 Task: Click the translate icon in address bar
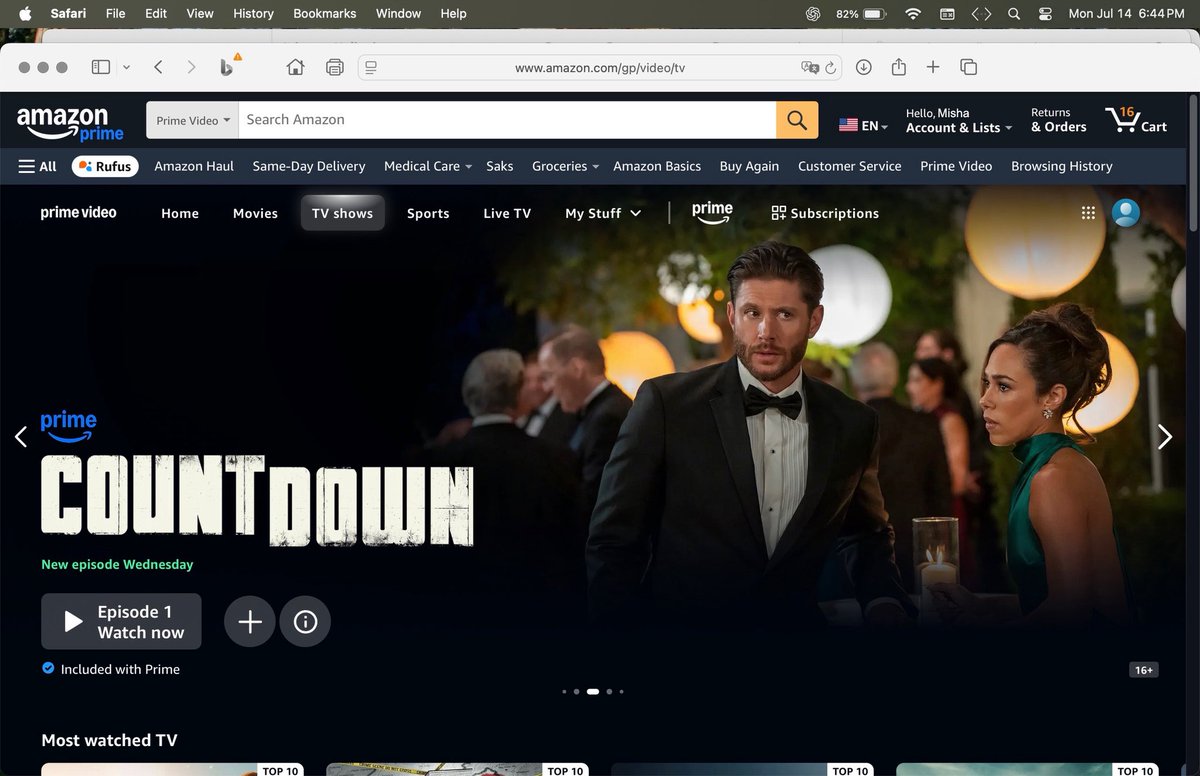click(x=809, y=67)
